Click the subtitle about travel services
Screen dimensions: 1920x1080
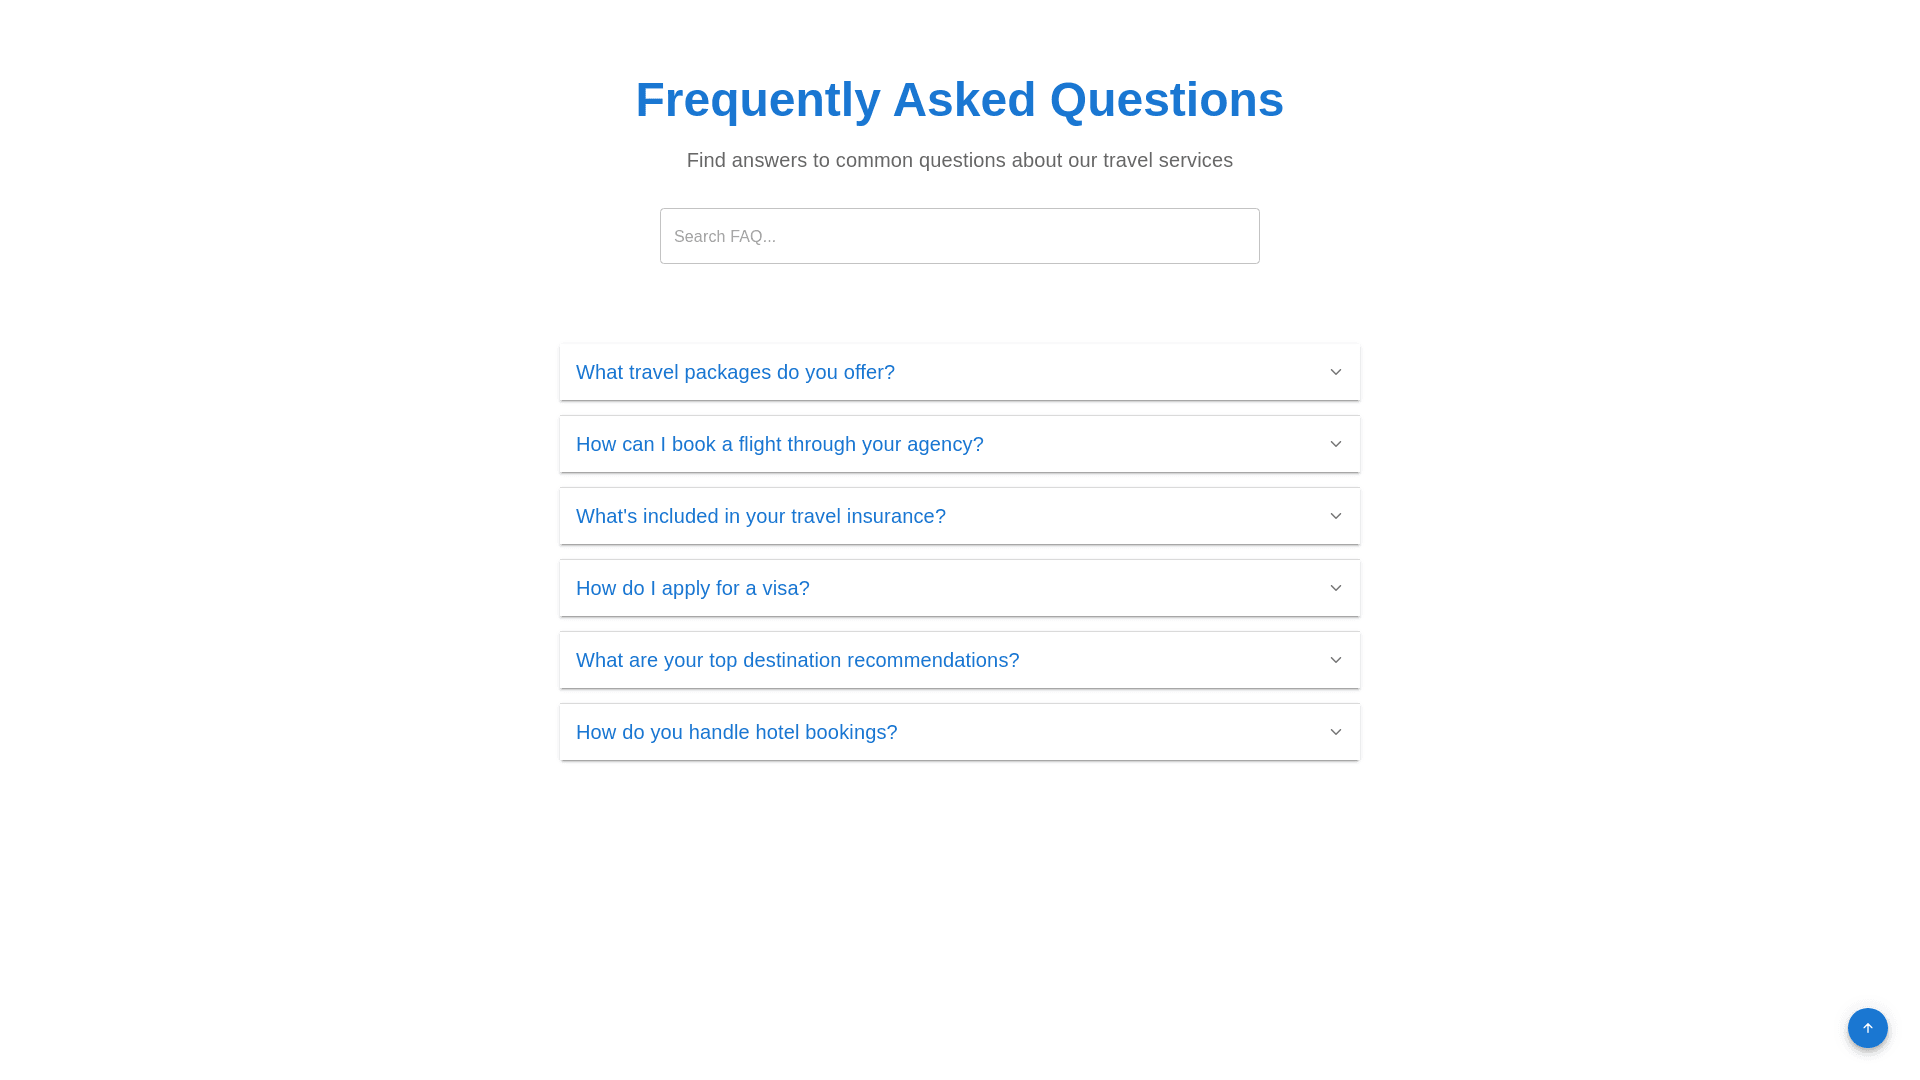959,160
